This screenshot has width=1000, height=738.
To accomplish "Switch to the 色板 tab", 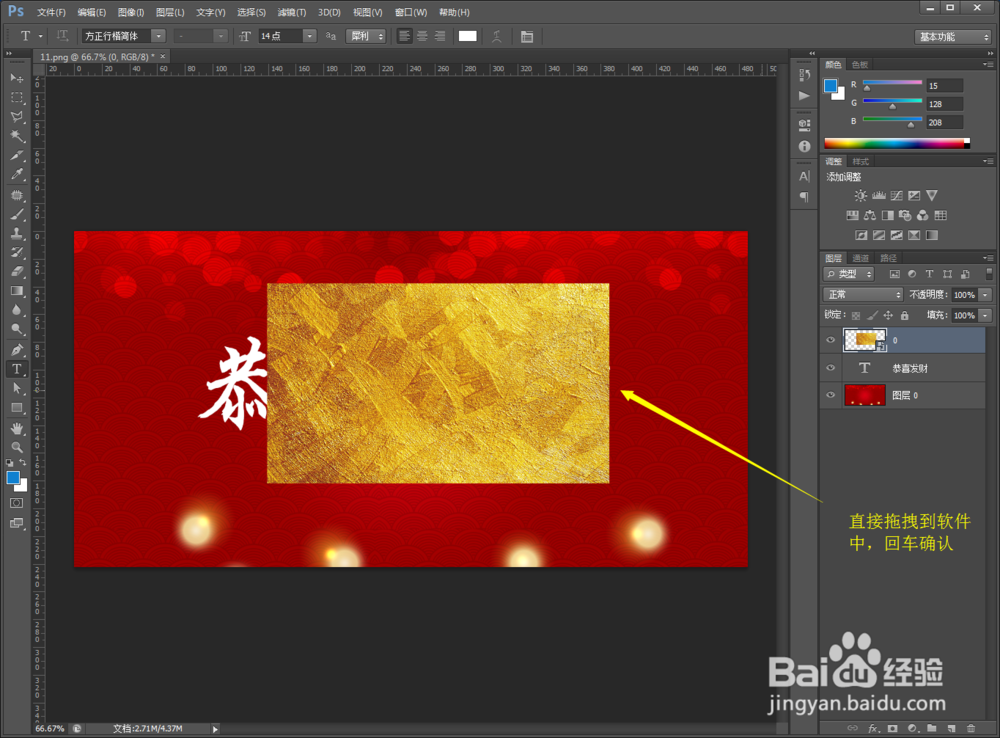I will (x=860, y=64).
